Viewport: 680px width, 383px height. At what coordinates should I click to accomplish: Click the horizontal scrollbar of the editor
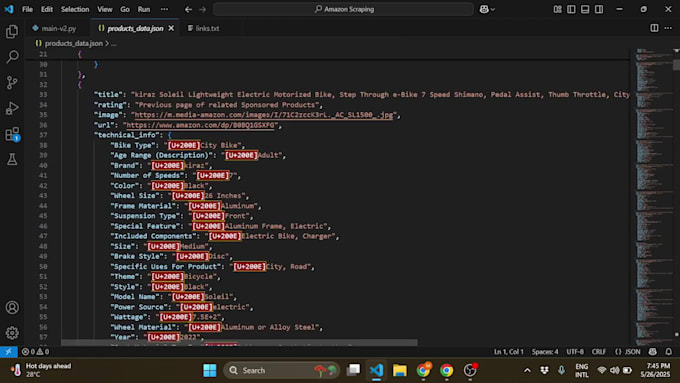click(x=239, y=343)
